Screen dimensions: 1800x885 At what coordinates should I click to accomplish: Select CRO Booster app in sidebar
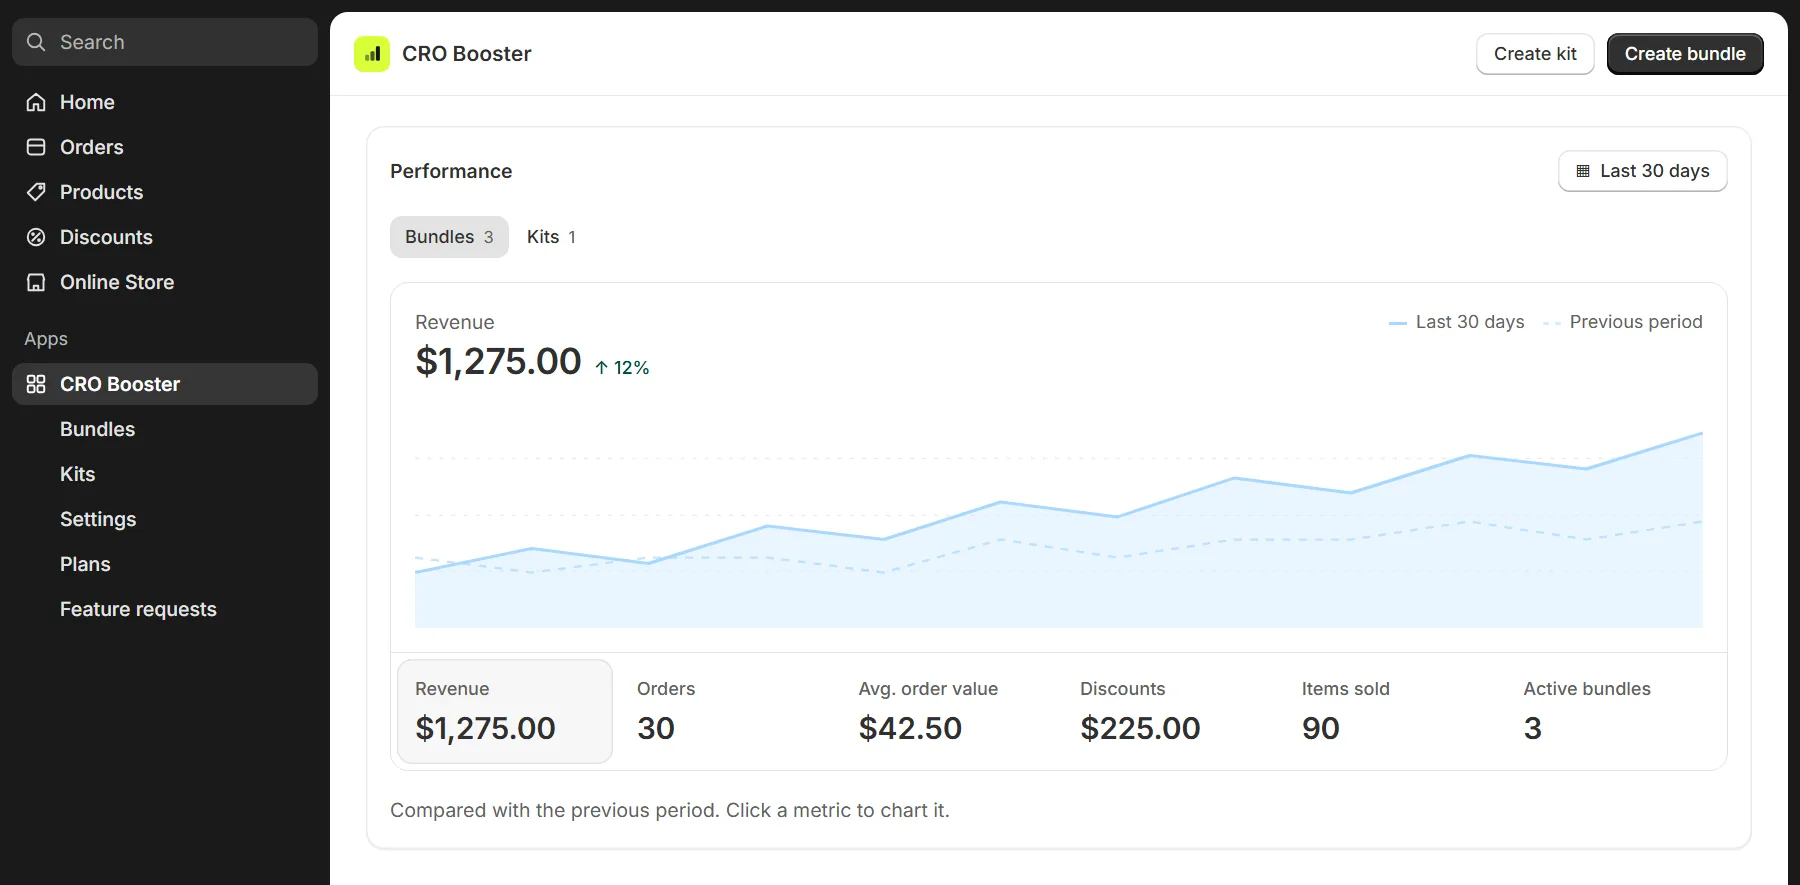[165, 384]
